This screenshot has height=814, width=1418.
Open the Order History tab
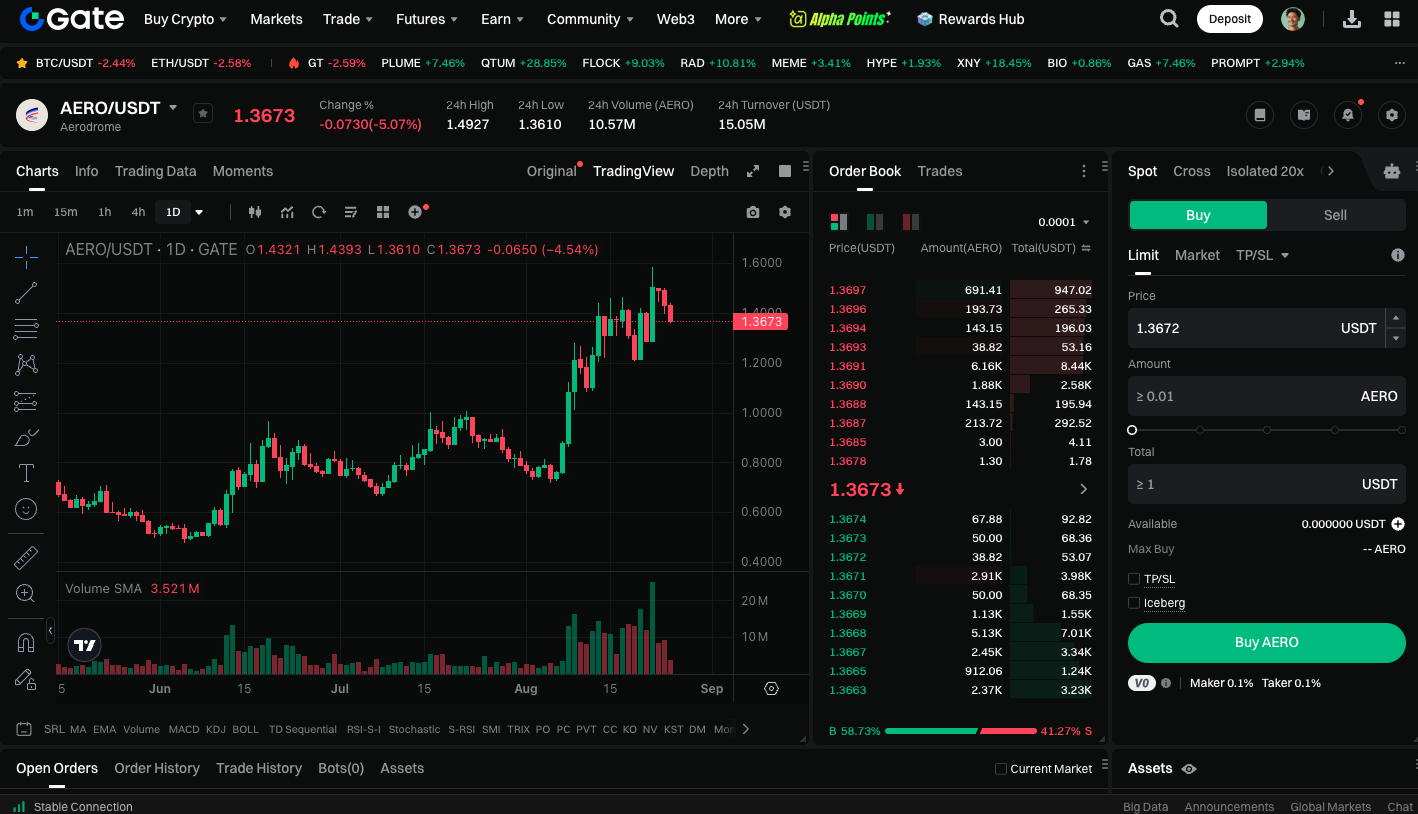157,768
